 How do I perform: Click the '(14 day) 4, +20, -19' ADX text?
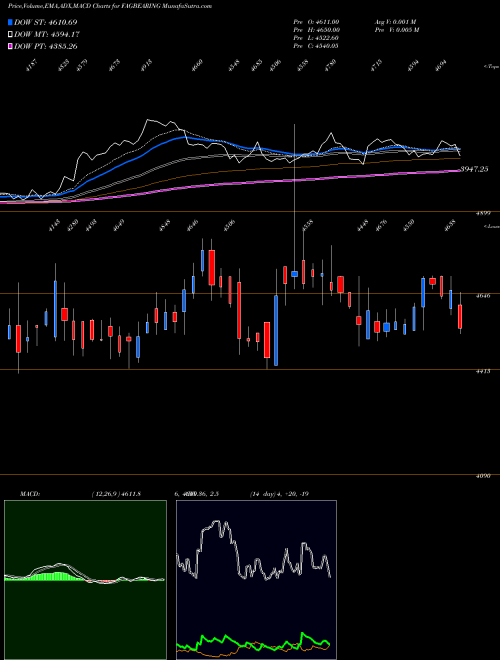tap(279, 494)
